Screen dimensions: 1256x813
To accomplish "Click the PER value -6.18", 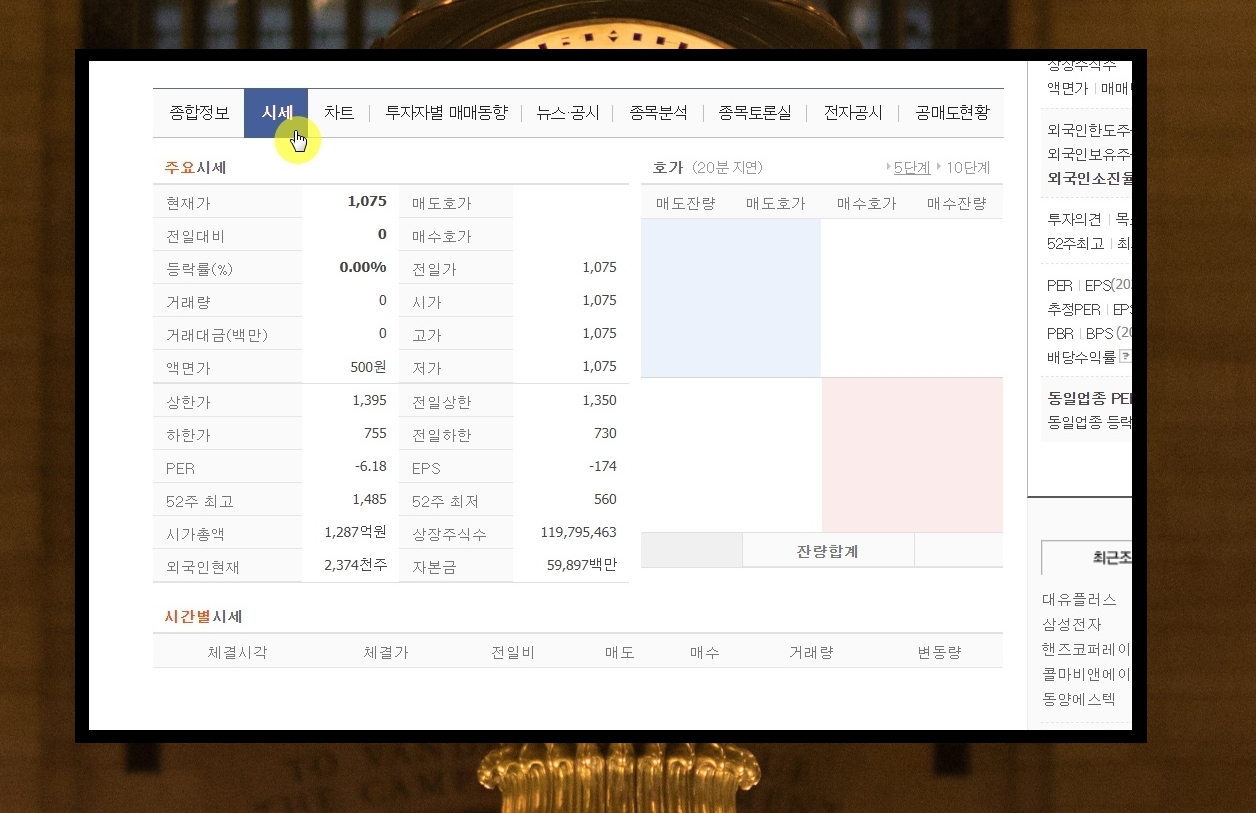I will pos(370,466).
